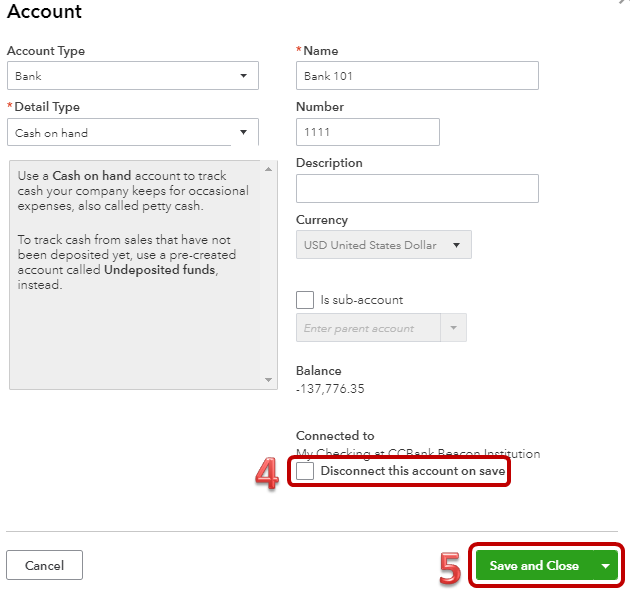Enable the Is sub-account checkbox
Screen dimensions: 630x592
pos(305,299)
